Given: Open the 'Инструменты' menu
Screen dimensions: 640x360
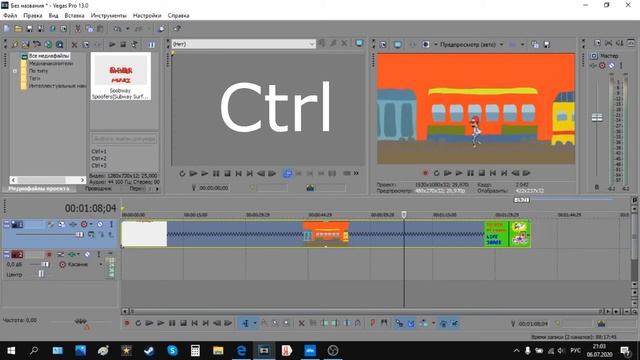Looking at the screenshot, I should 109,16.
